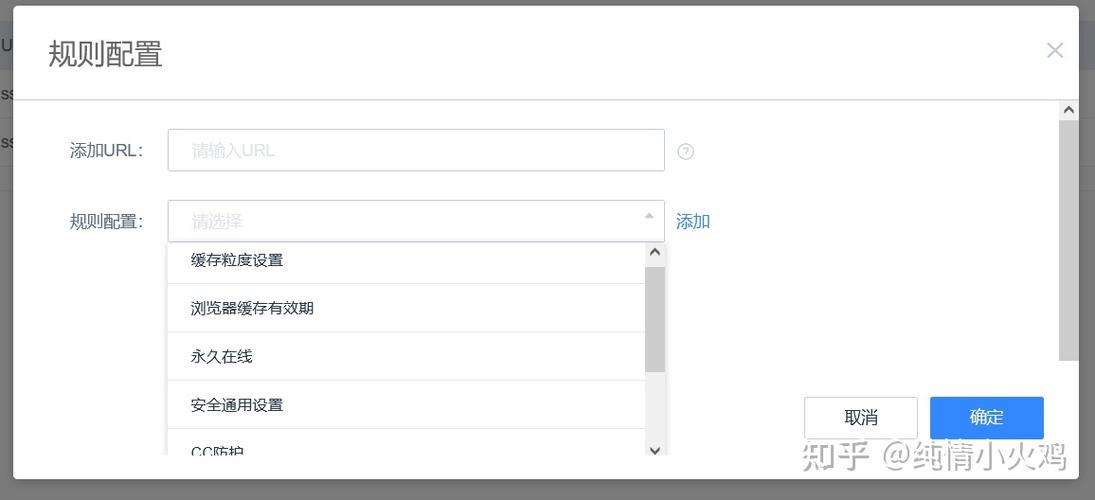The width and height of the screenshot is (1095, 500).
Task: Open the 请选择 rule configuration combo box
Action: pyautogui.click(x=416, y=221)
